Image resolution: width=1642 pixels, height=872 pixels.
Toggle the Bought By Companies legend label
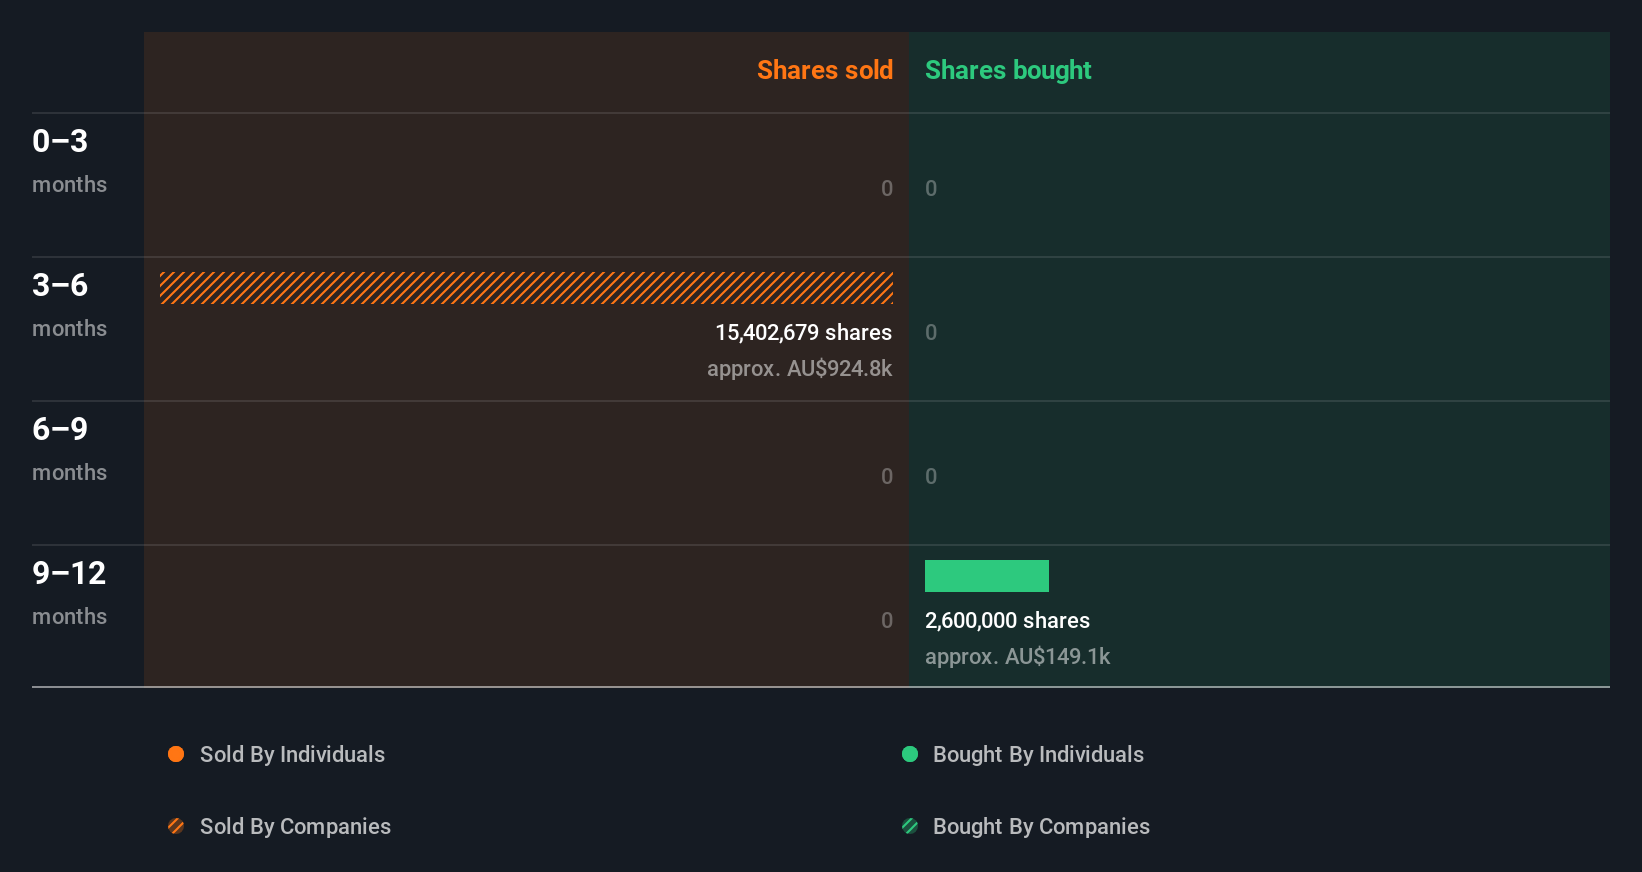pos(1041,826)
